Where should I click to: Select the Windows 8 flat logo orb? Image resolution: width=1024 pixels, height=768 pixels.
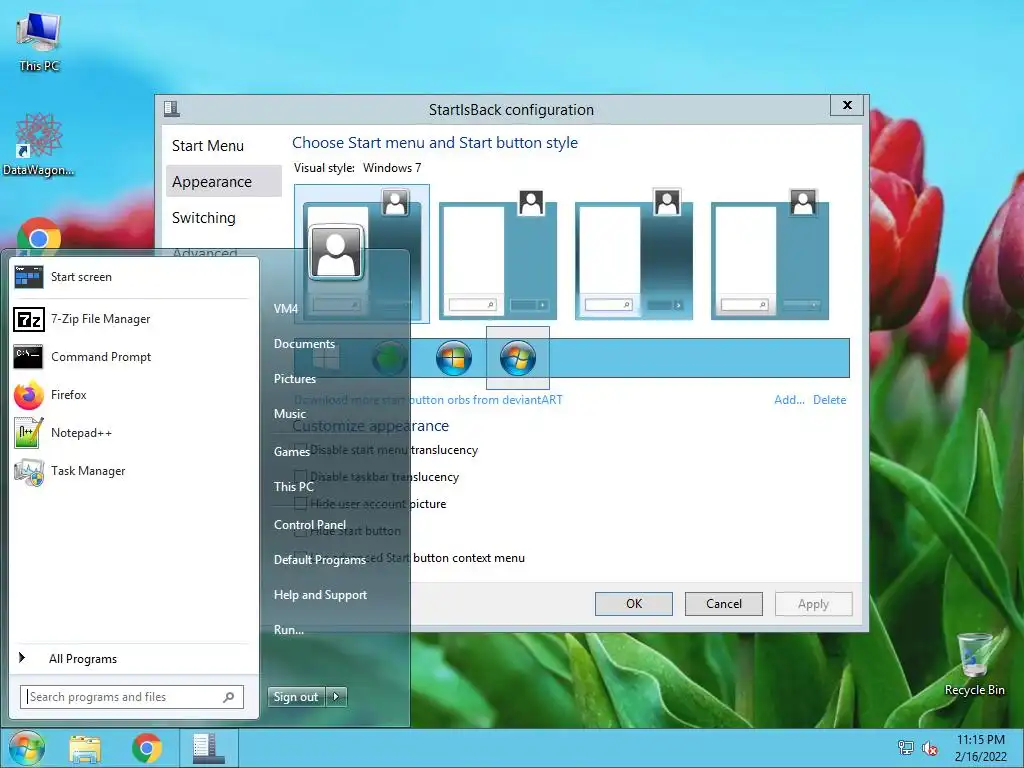[326, 358]
